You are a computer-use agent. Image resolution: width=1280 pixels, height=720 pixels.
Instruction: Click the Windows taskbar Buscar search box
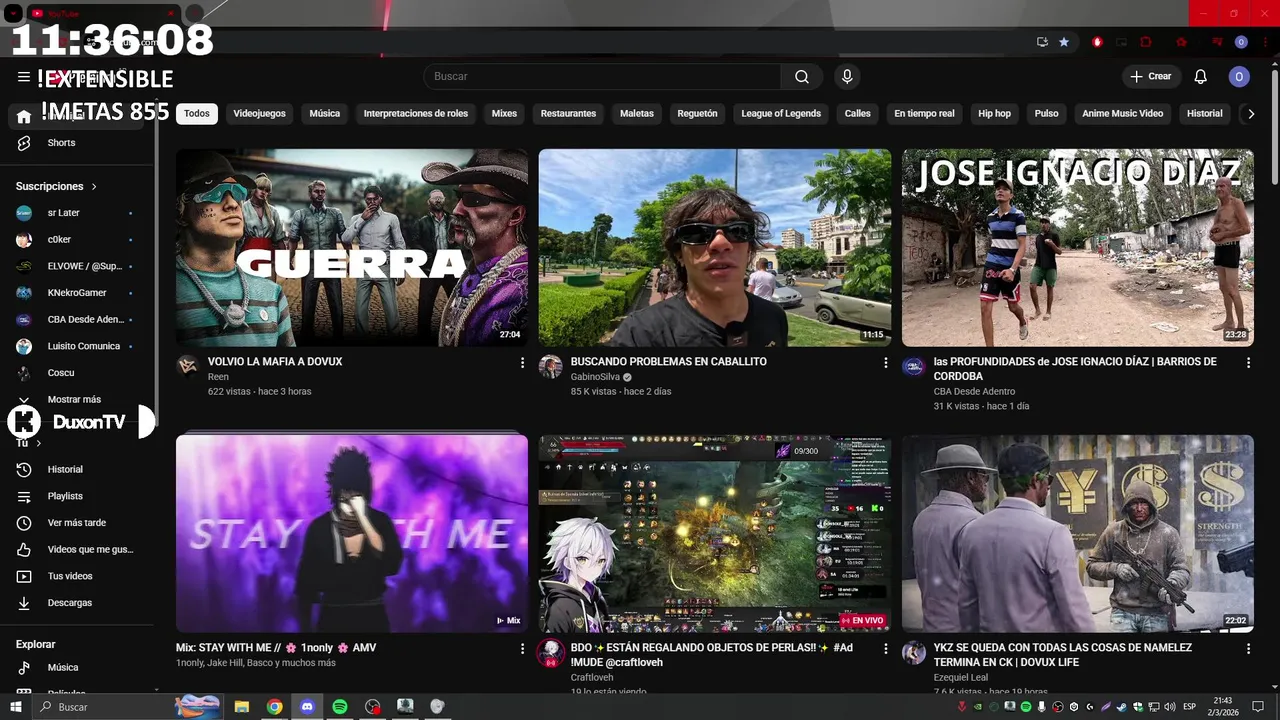(127, 707)
